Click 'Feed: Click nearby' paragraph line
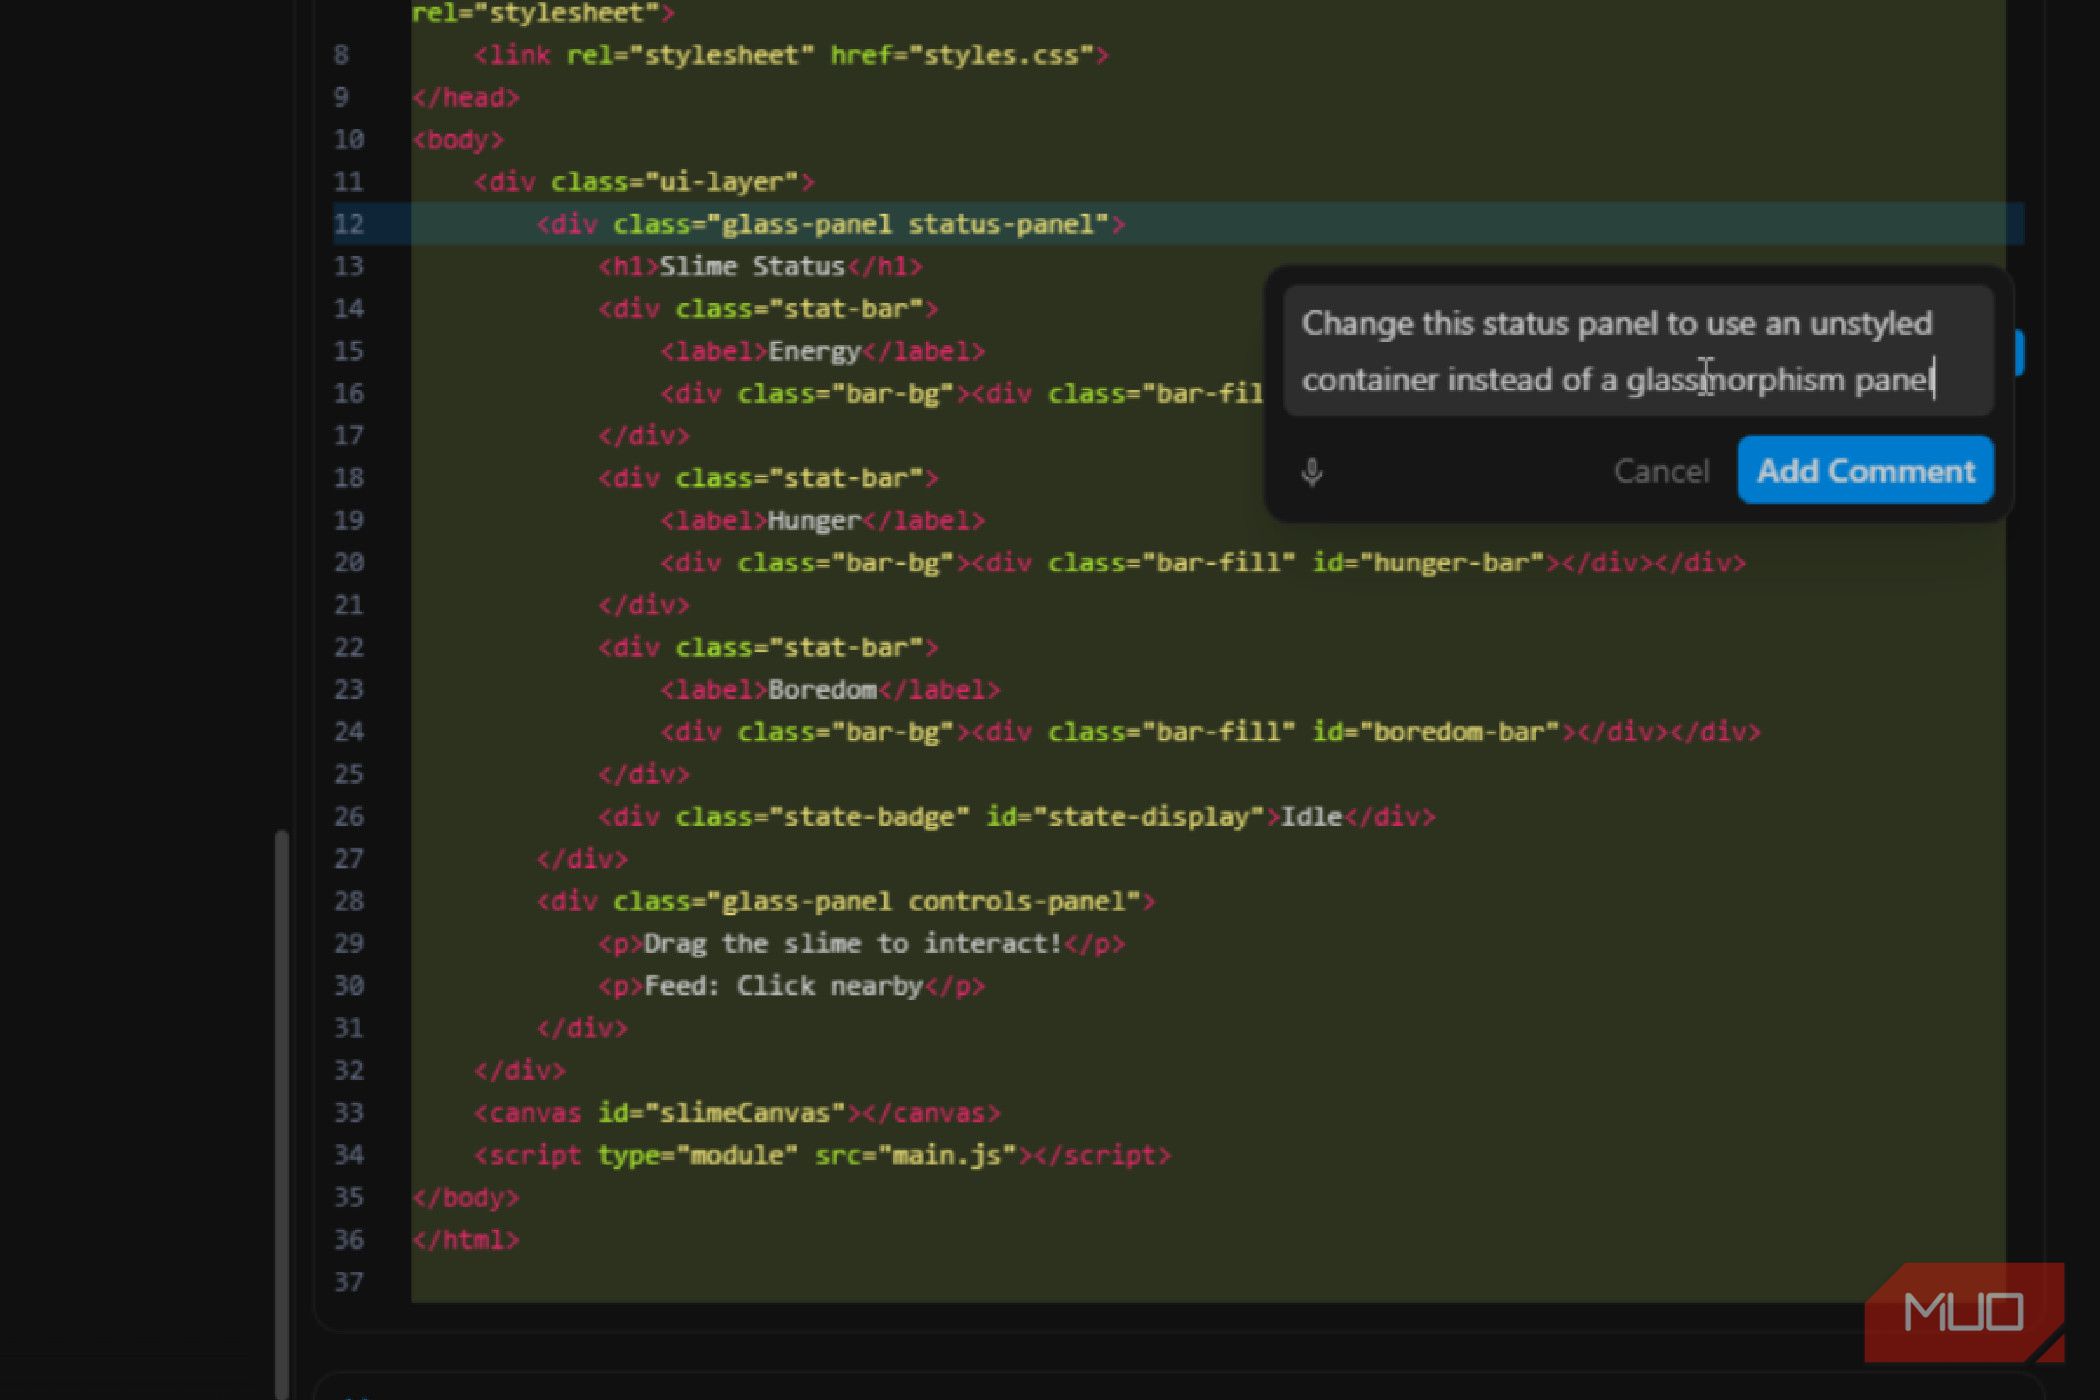The height and width of the screenshot is (1400, 2100). tap(792, 985)
